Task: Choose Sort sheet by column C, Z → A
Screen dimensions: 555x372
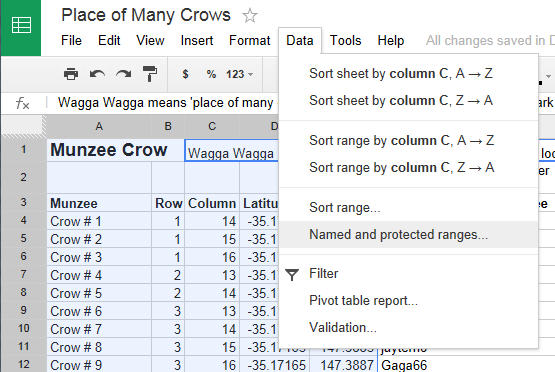Action: click(408, 101)
